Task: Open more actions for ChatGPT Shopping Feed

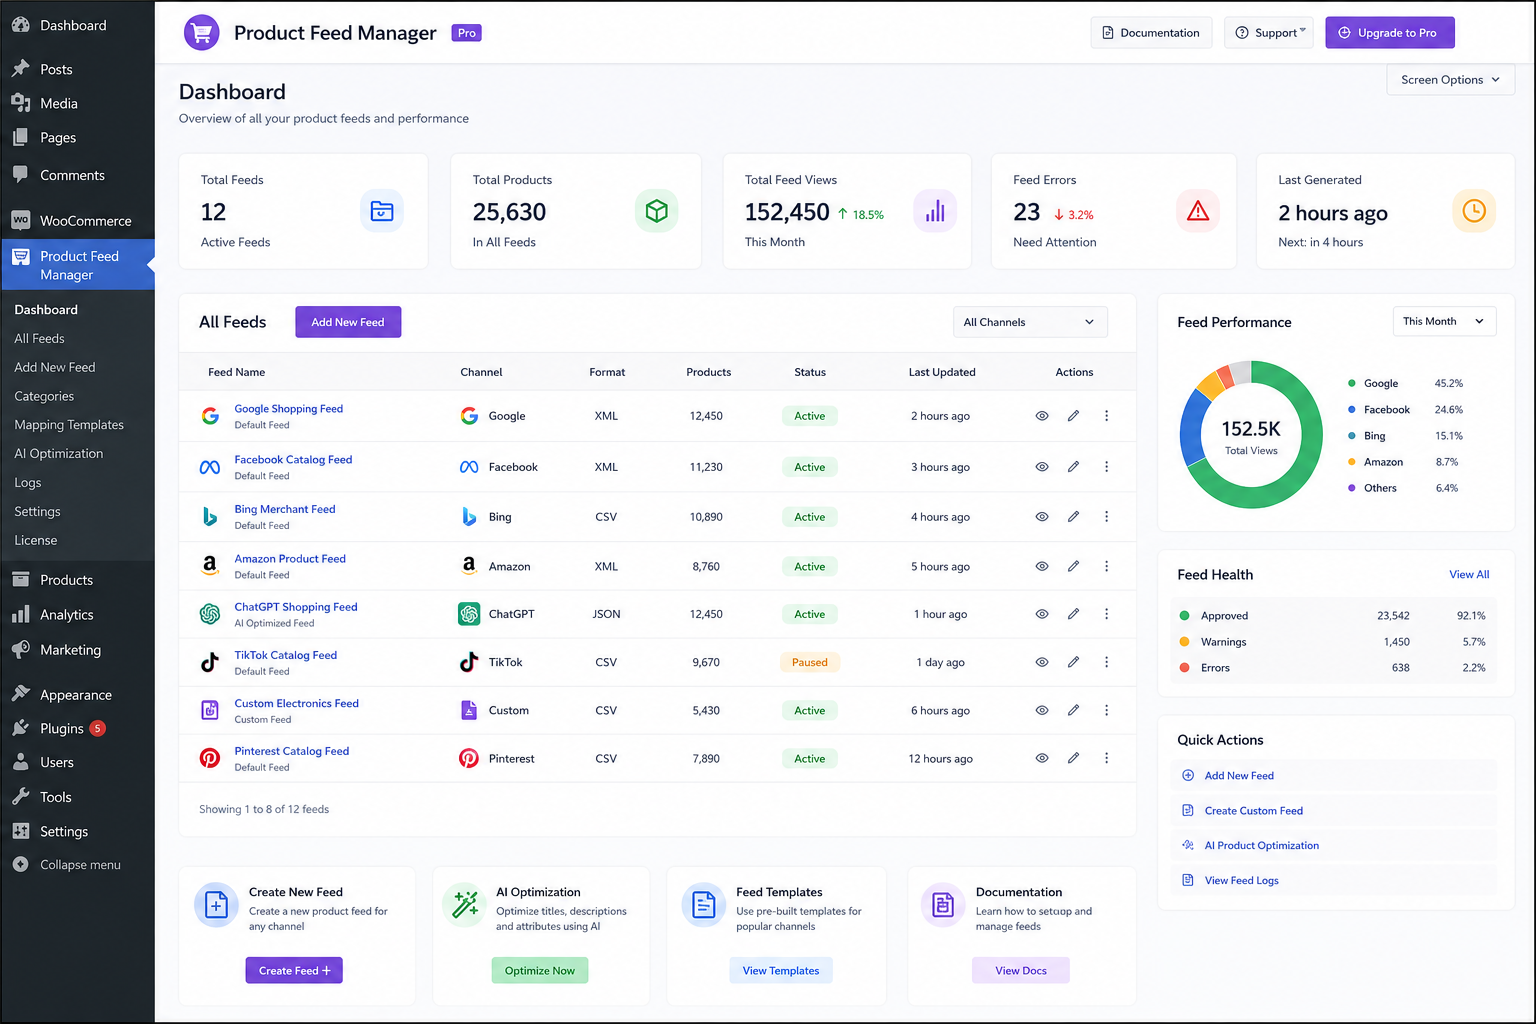Action: [1106, 614]
